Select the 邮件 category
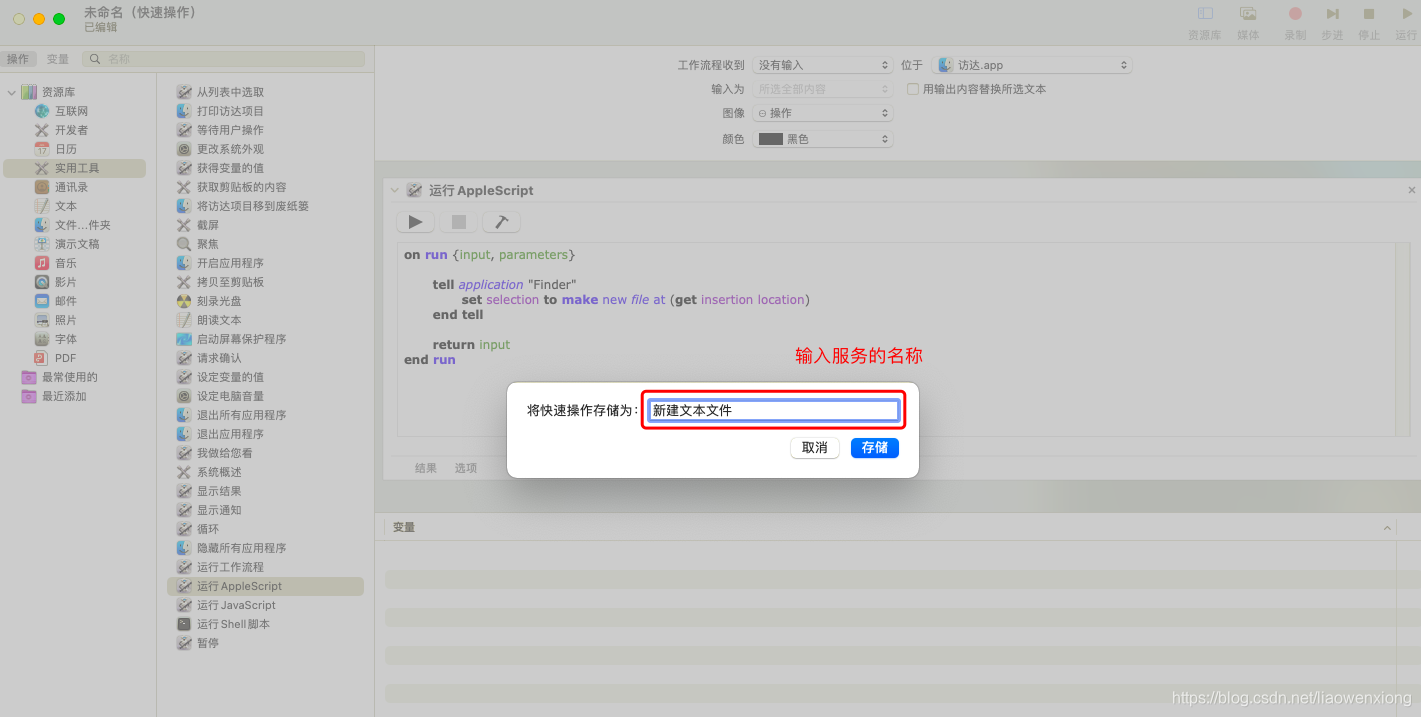 pos(65,301)
